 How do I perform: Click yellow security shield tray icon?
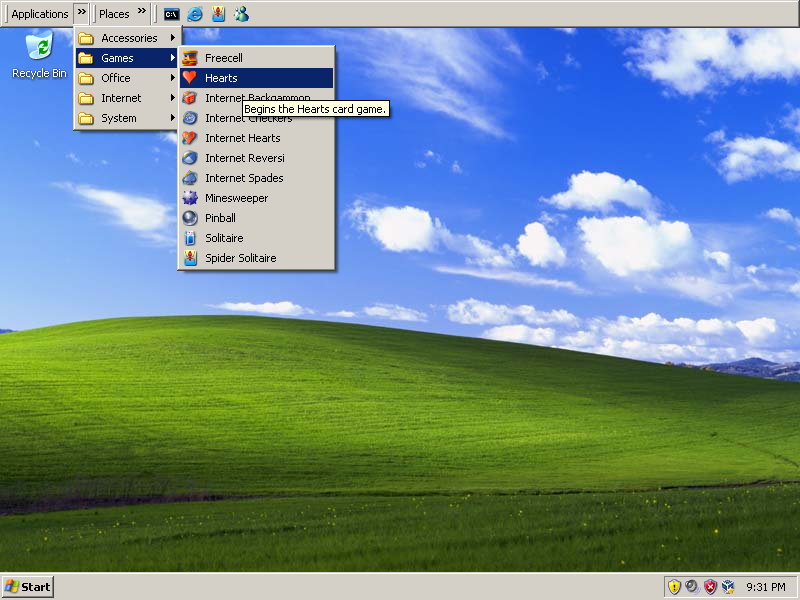tap(674, 587)
